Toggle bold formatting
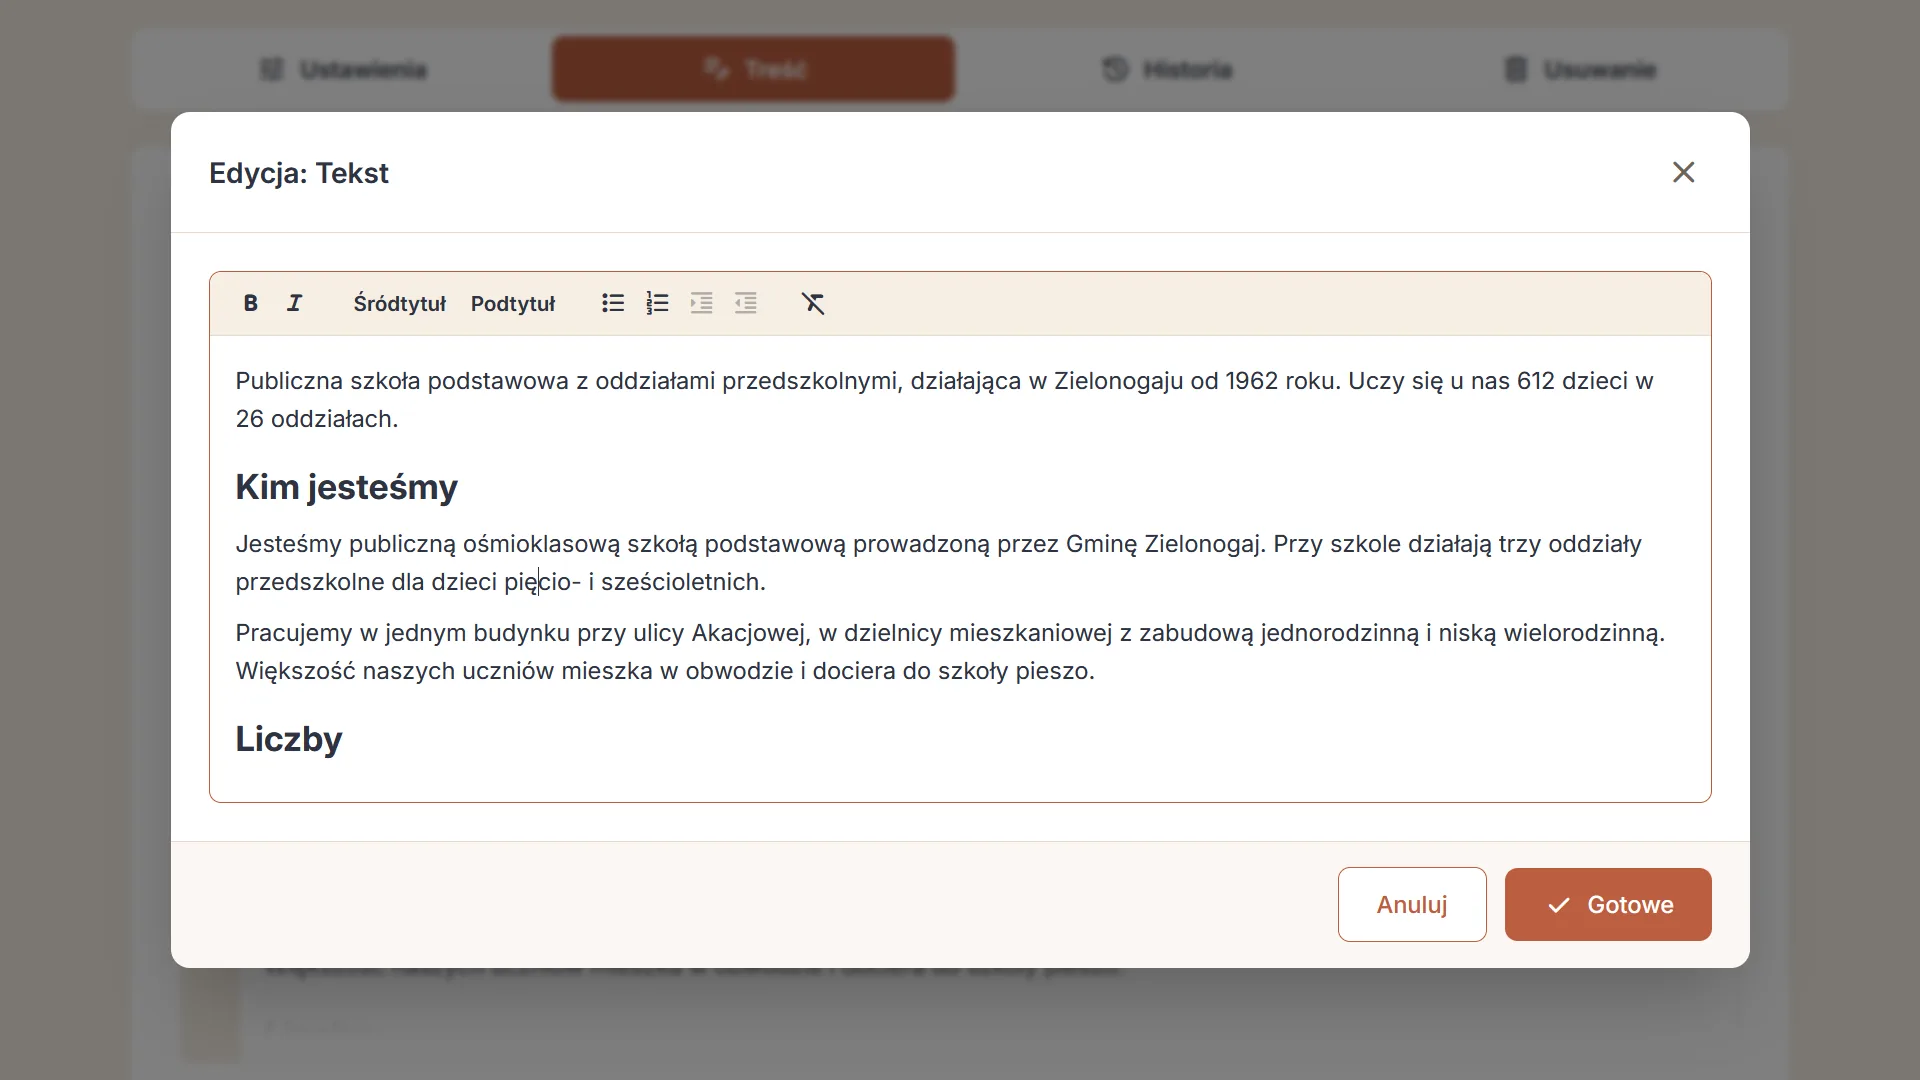This screenshot has height=1080, width=1920. click(251, 303)
